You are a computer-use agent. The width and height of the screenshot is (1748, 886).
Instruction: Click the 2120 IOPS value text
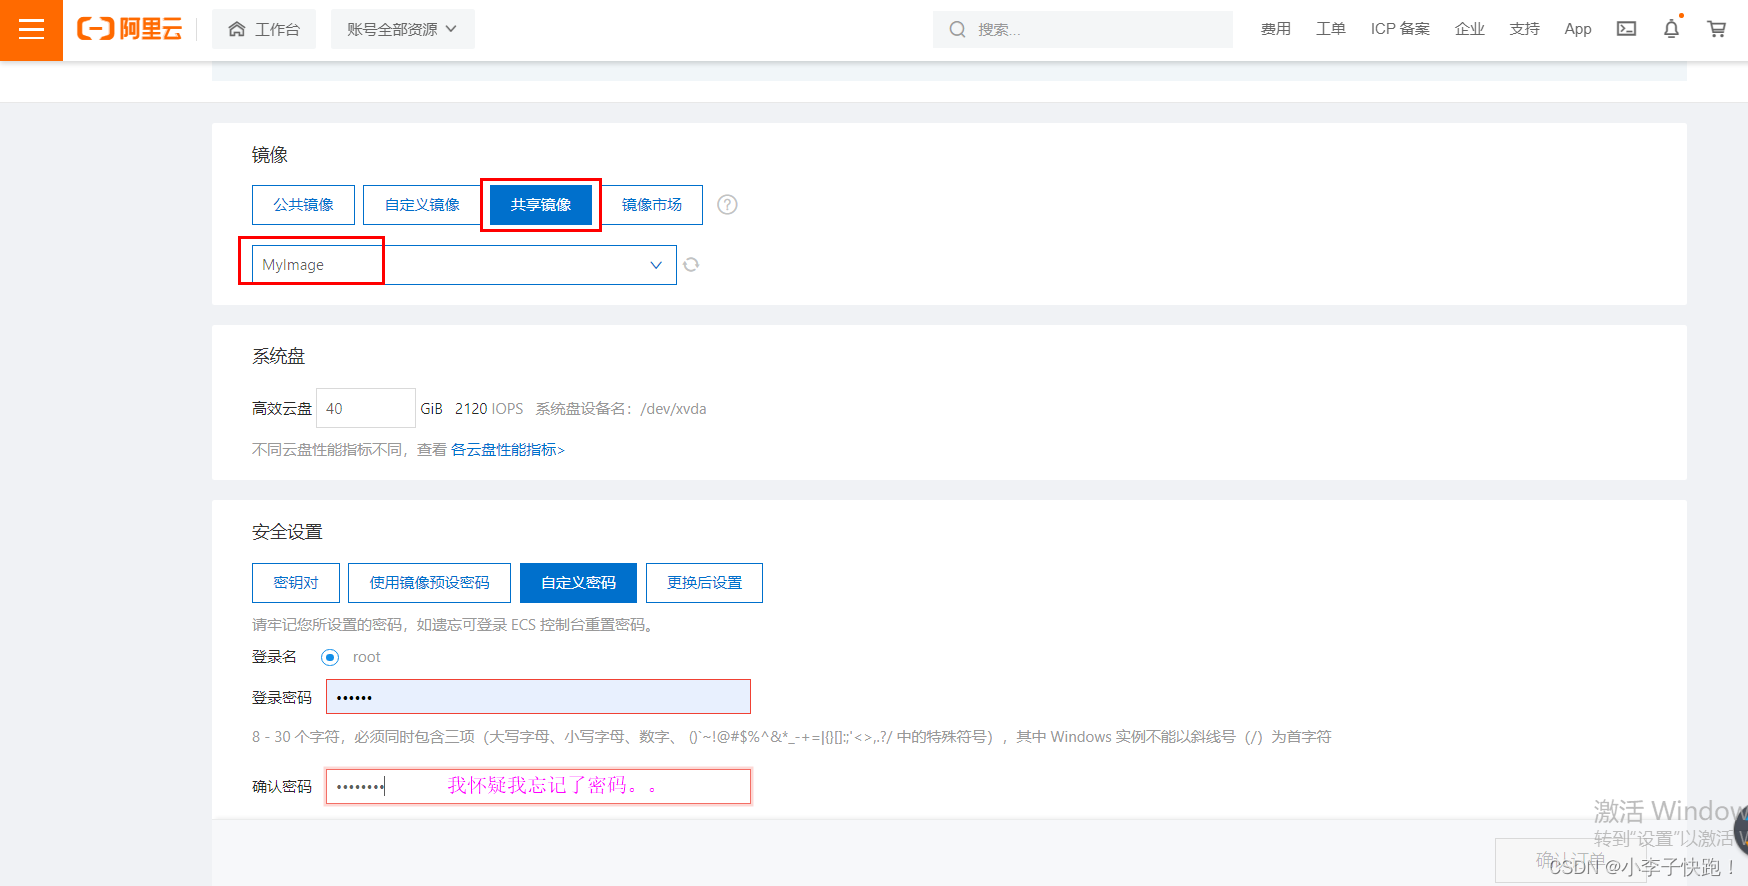489,409
